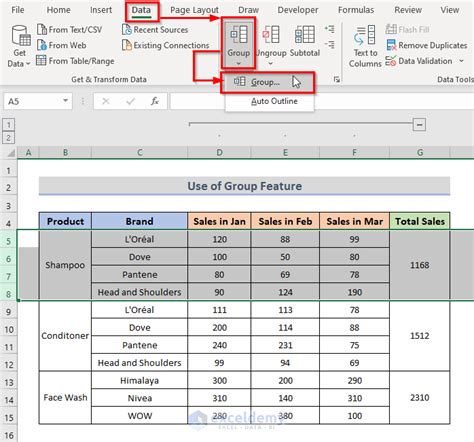Open the Formulas tab

[356, 10]
